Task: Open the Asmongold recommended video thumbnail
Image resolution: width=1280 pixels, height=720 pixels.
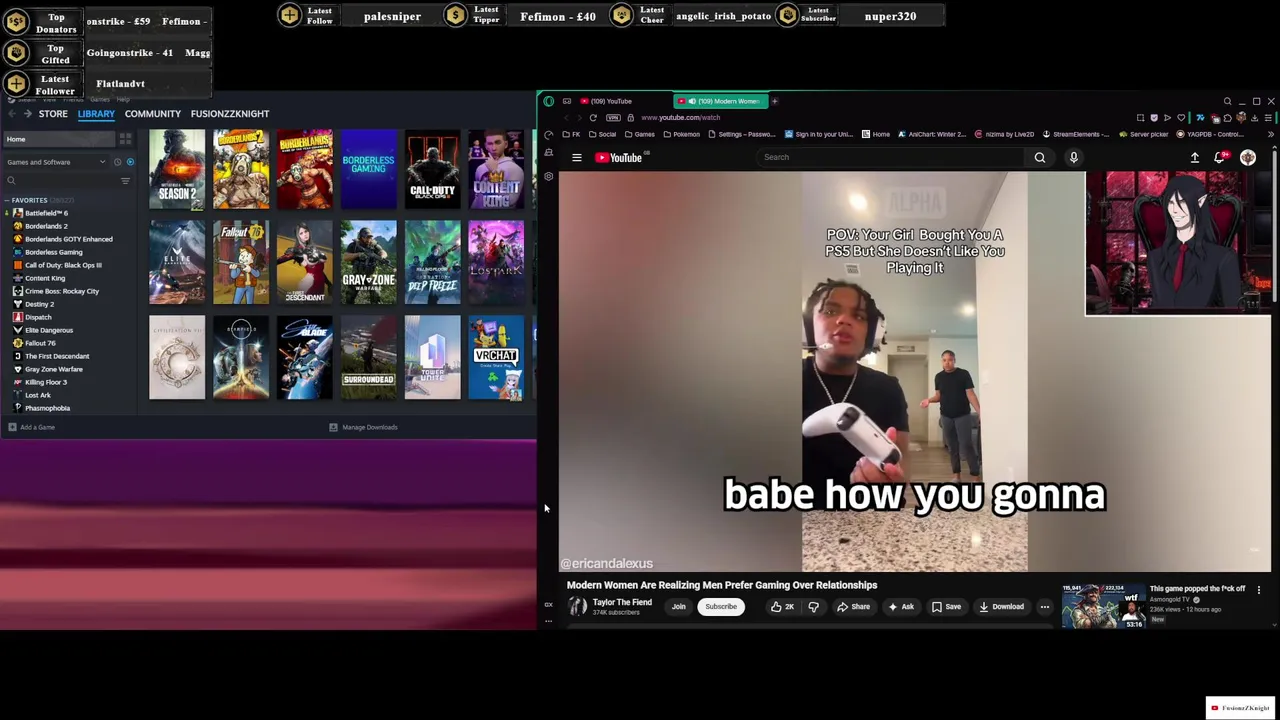Action: (1102, 606)
